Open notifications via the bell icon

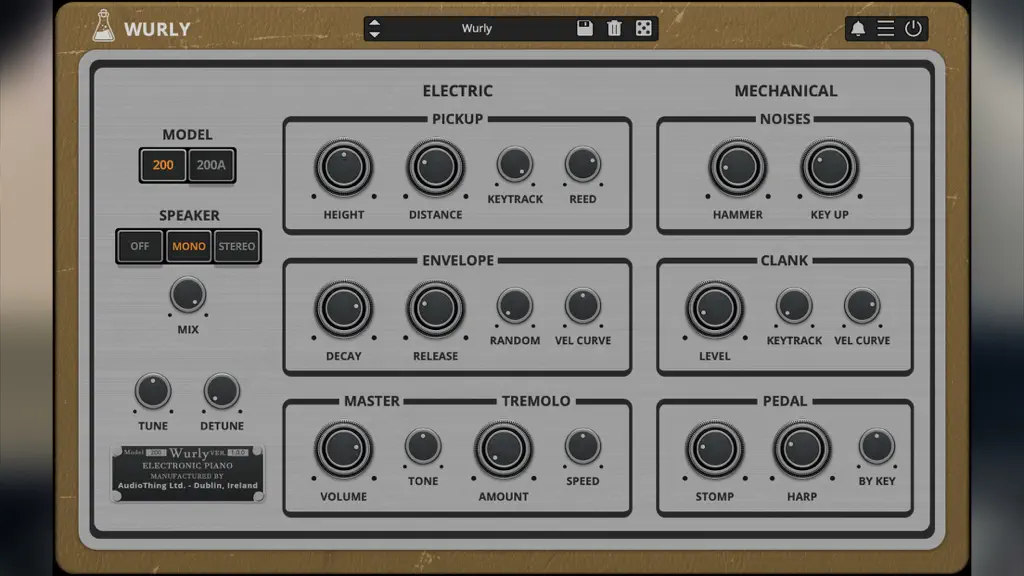[857, 28]
